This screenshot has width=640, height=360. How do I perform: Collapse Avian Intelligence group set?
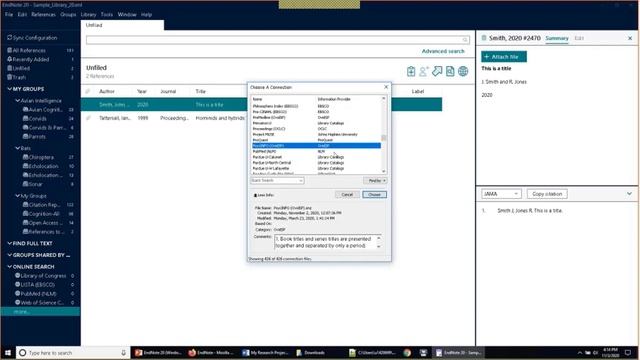[x=18, y=100]
